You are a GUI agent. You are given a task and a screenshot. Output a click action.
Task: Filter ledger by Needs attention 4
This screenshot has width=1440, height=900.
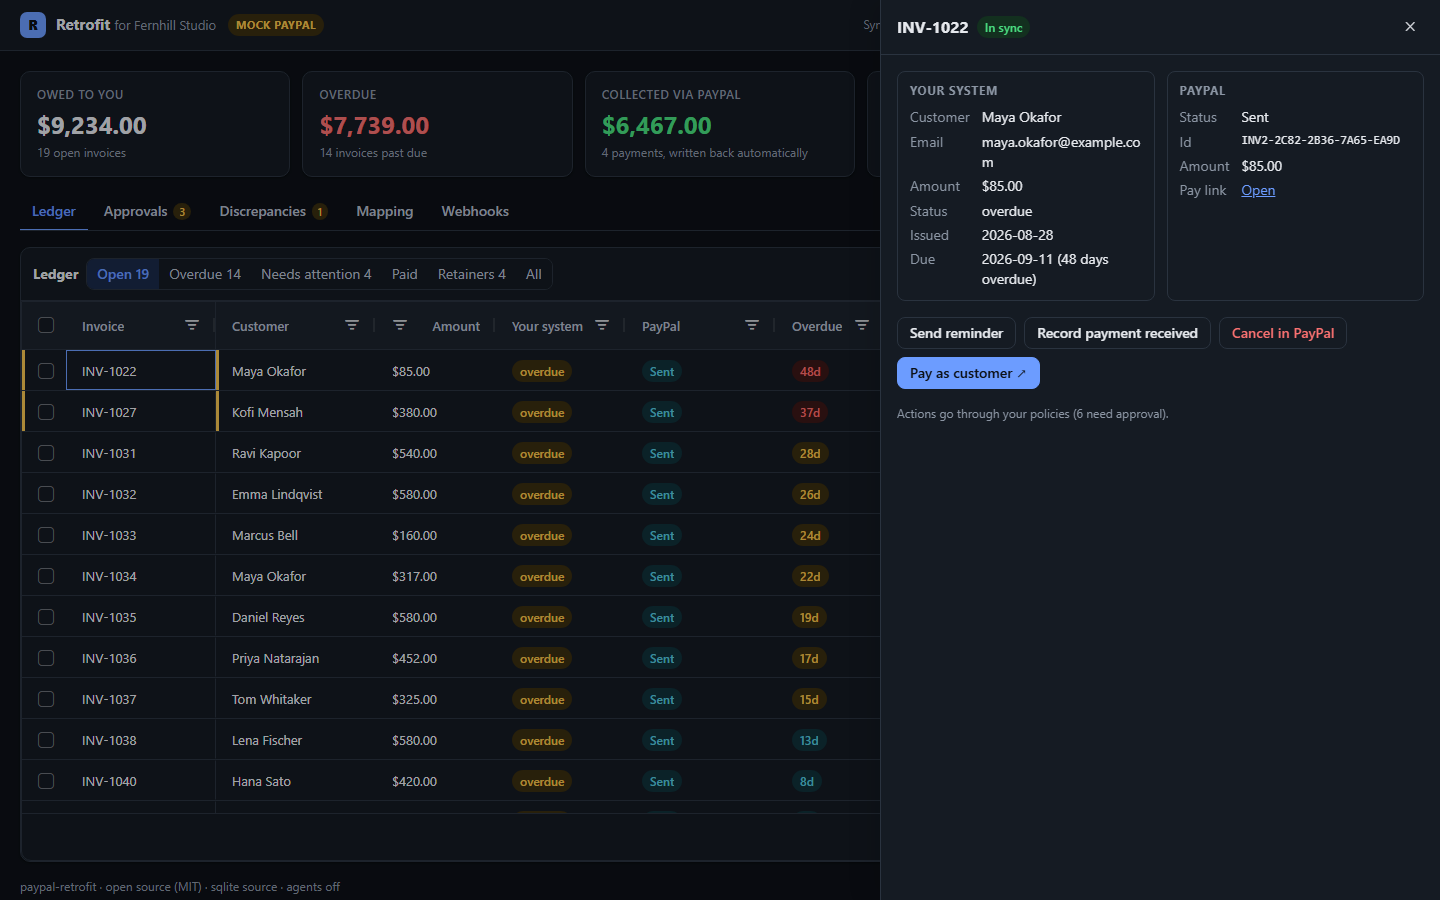pos(316,274)
